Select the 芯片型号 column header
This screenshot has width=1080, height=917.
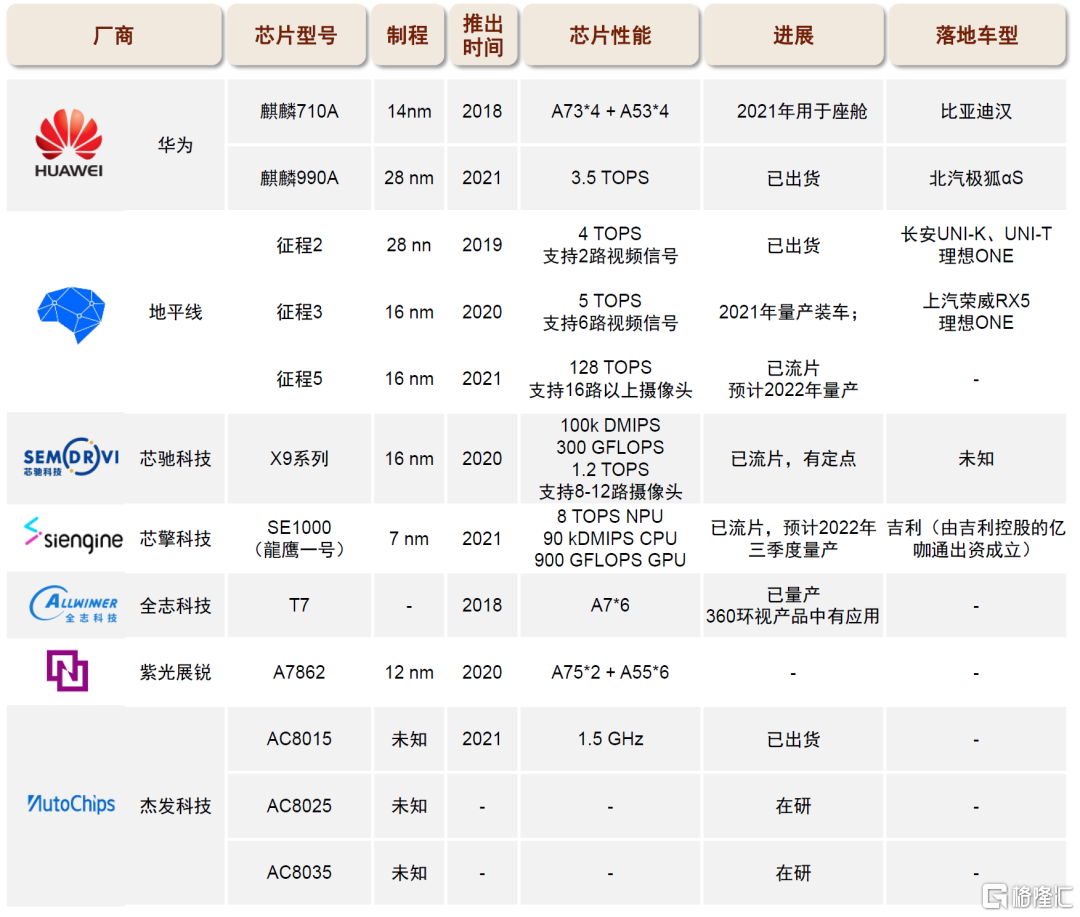[x=297, y=35]
